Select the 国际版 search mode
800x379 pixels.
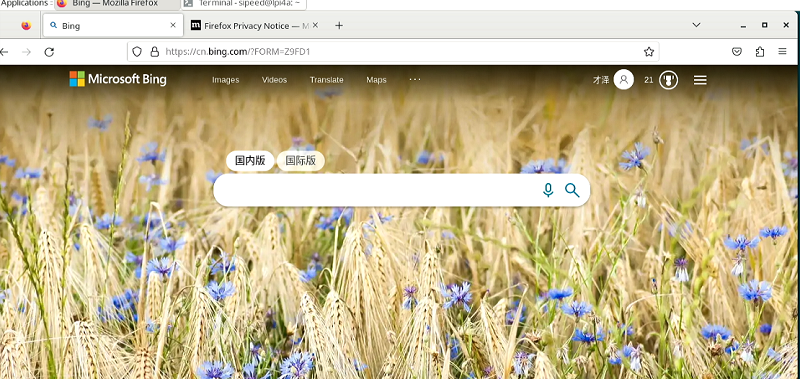tap(301, 161)
